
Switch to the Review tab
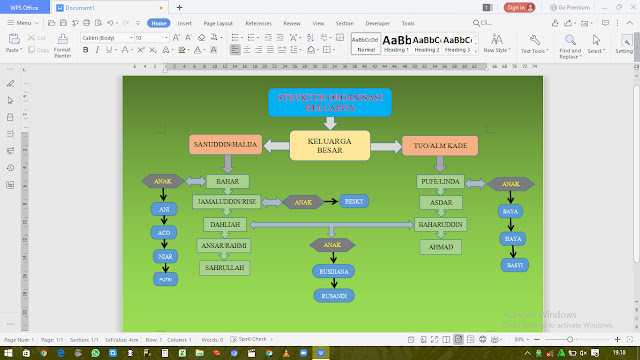(x=292, y=23)
